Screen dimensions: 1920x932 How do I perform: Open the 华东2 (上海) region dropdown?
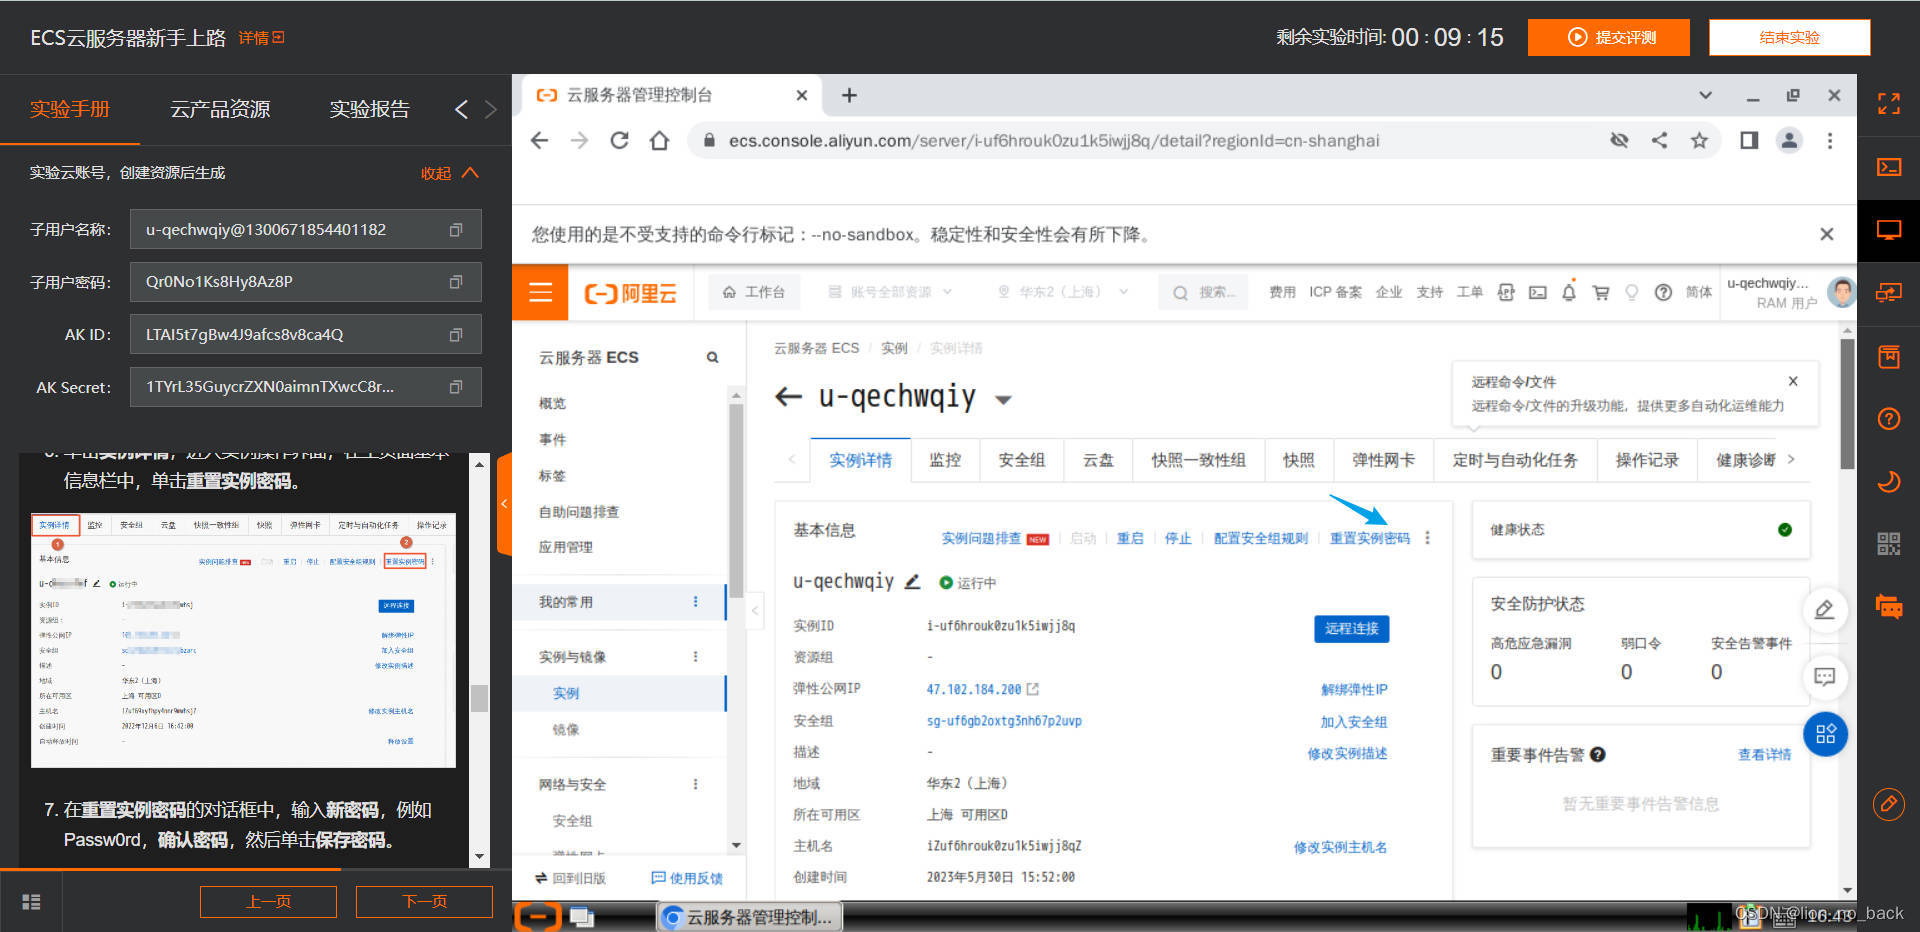1062,292
